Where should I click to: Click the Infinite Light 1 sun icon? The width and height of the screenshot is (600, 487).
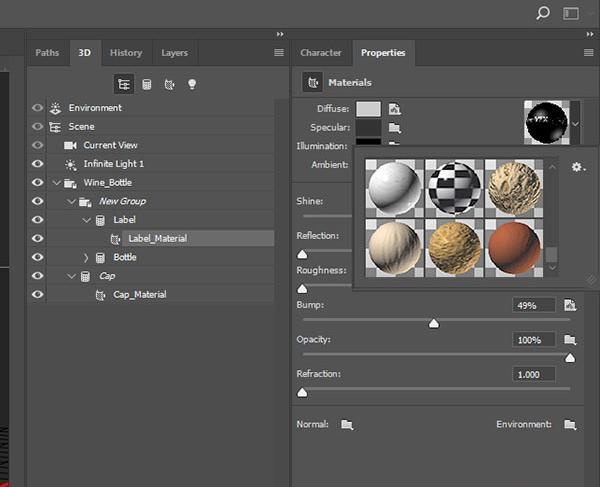pos(70,165)
